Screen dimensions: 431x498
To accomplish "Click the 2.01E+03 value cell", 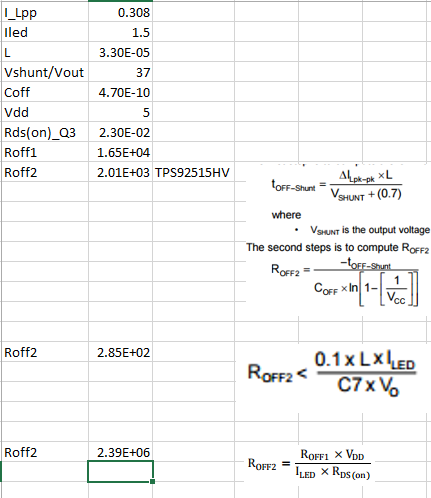I will tap(121, 172).
